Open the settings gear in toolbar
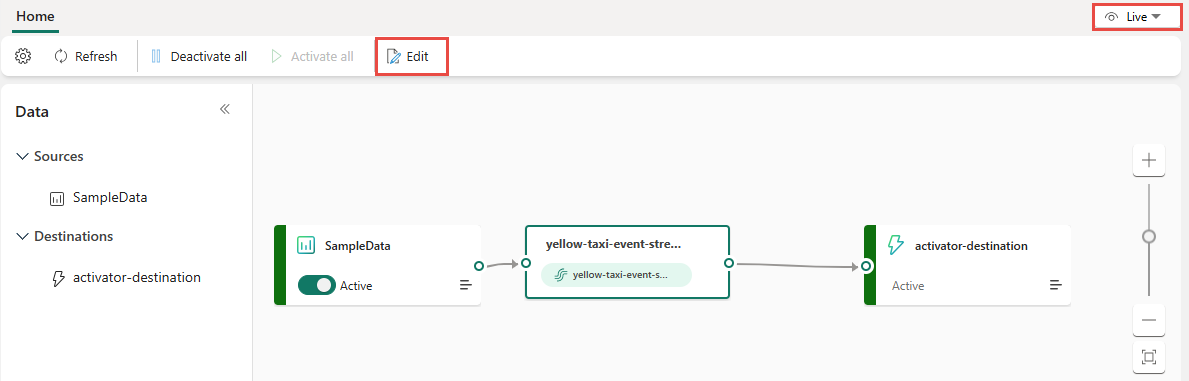 pyautogui.click(x=23, y=56)
